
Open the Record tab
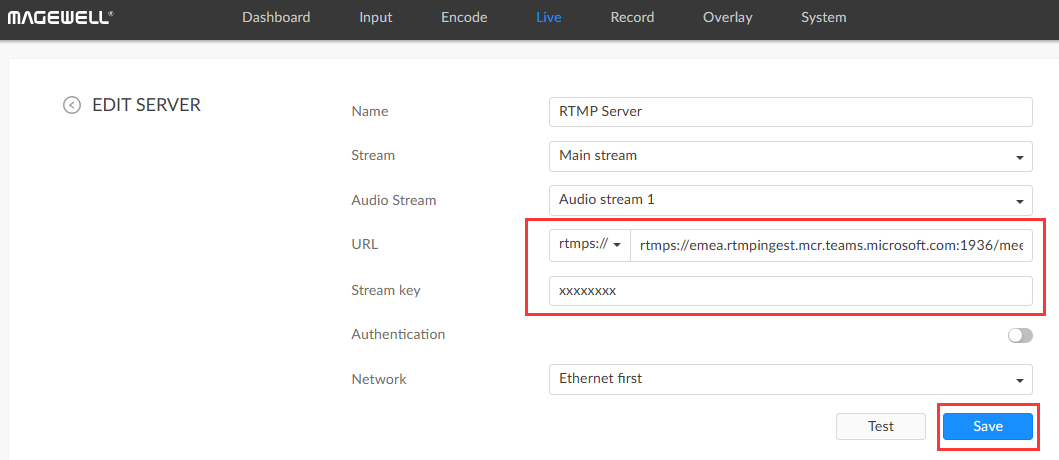(632, 18)
